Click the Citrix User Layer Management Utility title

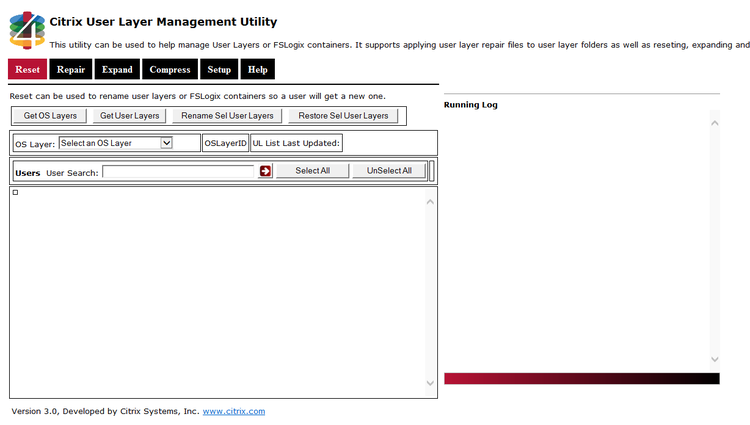(x=163, y=22)
